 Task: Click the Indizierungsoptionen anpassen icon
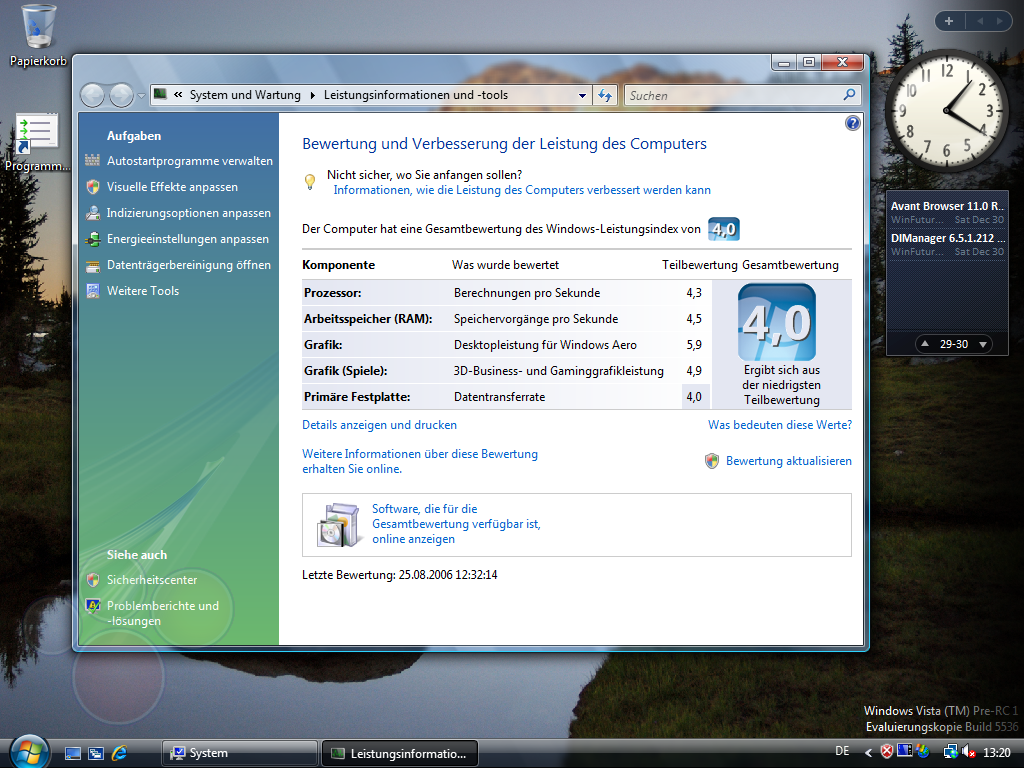(93, 213)
